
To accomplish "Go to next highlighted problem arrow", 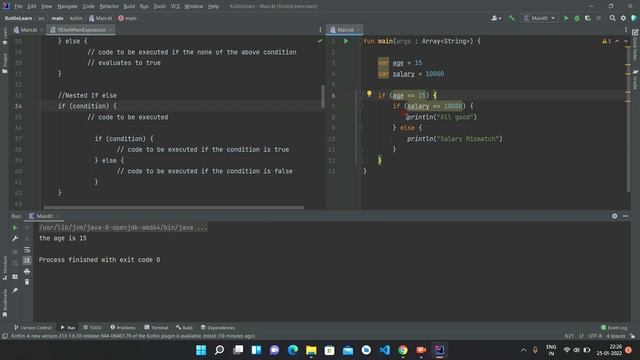I will coord(626,41).
